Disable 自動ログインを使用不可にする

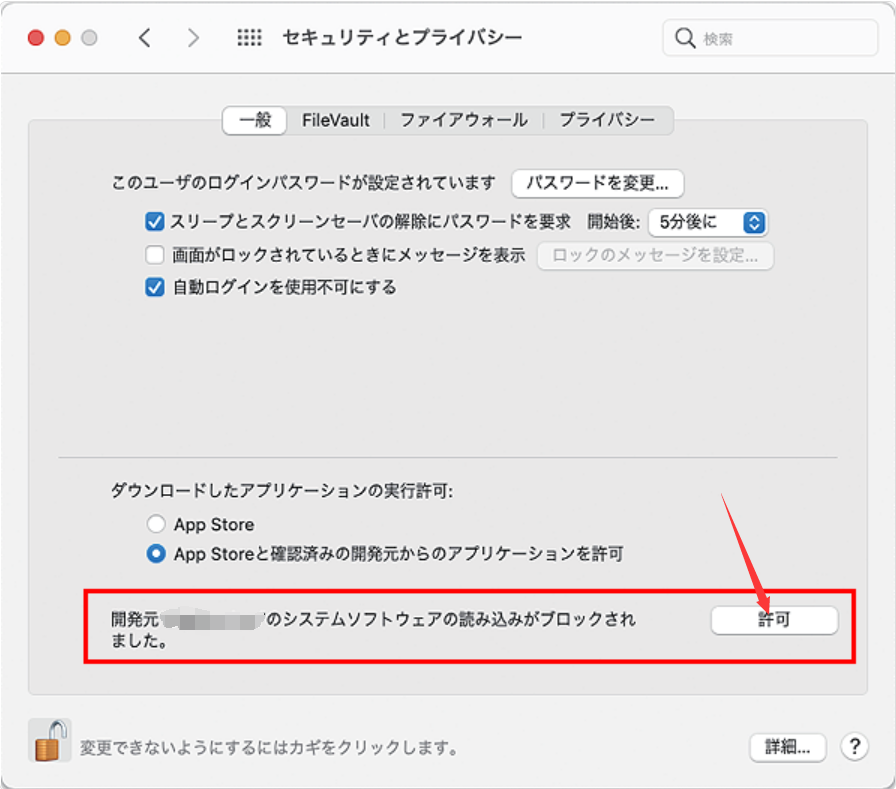[x=155, y=287]
